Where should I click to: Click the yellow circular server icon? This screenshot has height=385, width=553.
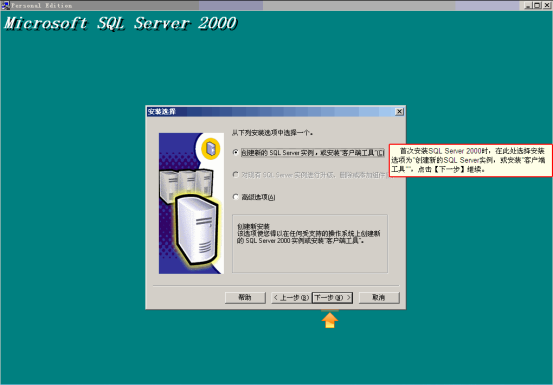point(211,148)
